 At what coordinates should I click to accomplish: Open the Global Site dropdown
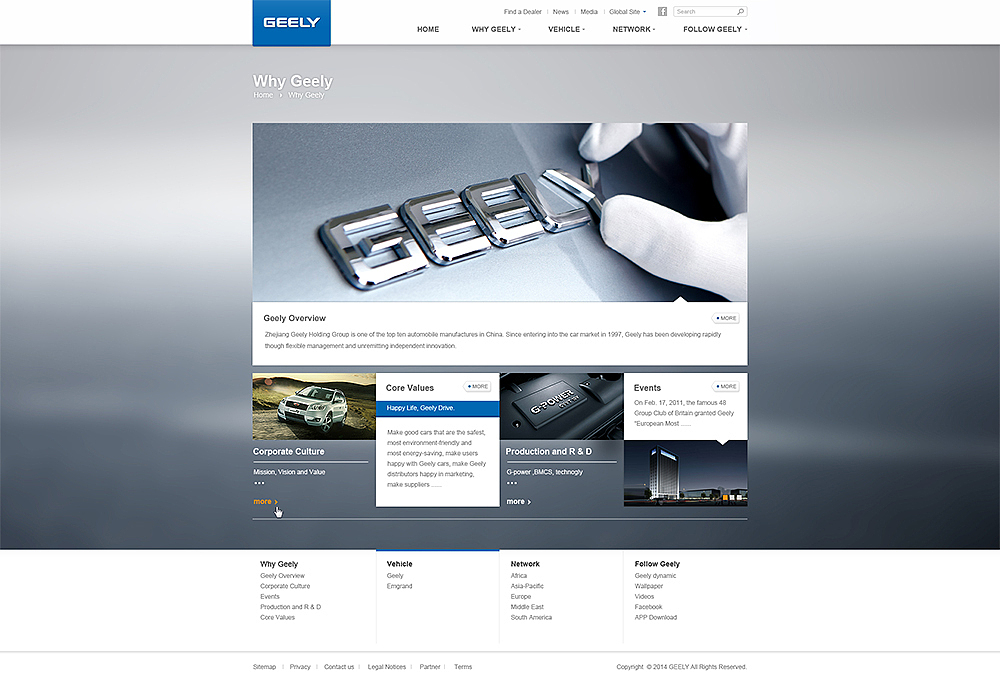(628, 11)
